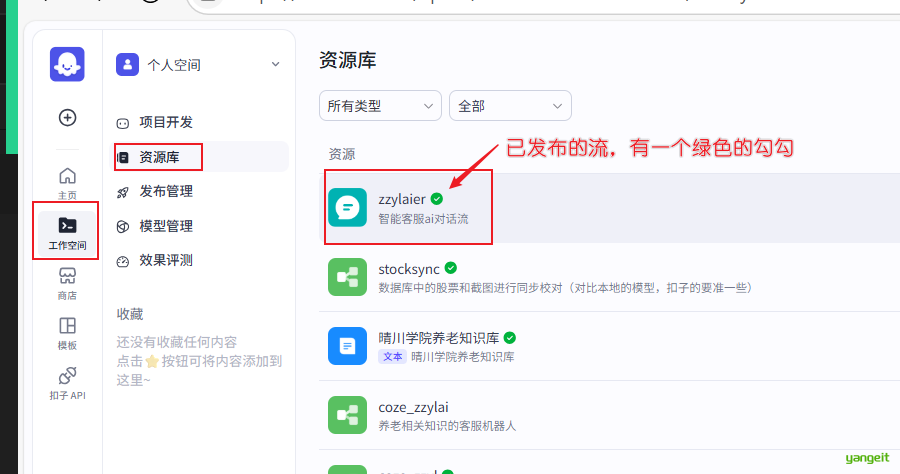Viewport: 900px width, 474px height.
Task: Click the 项目开发 robot icon
Action: coord(123,123)
